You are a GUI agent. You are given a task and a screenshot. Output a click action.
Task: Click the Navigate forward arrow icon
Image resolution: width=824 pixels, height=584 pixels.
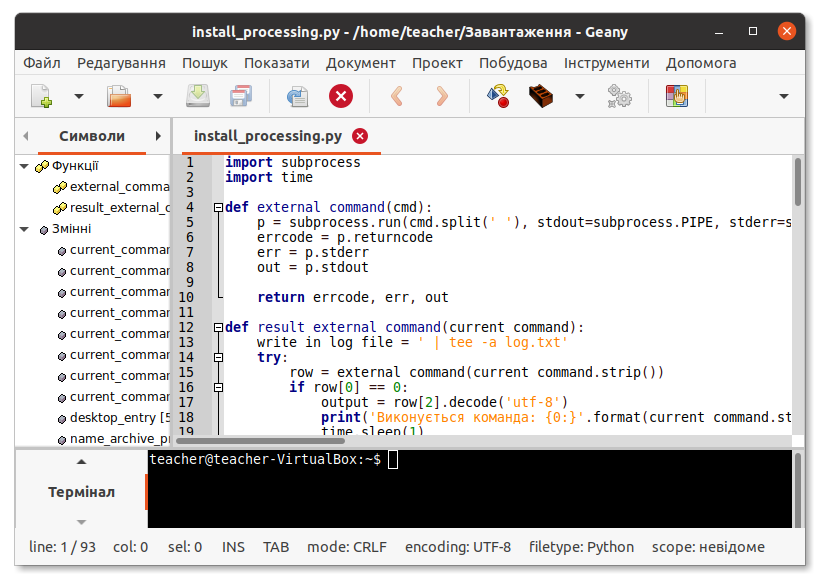(441, 96)
